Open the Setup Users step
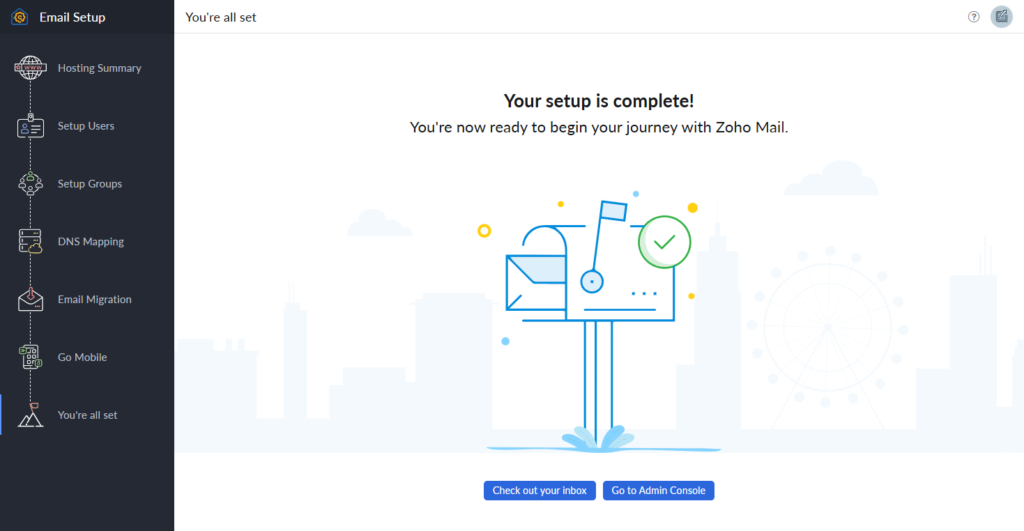 86,126
